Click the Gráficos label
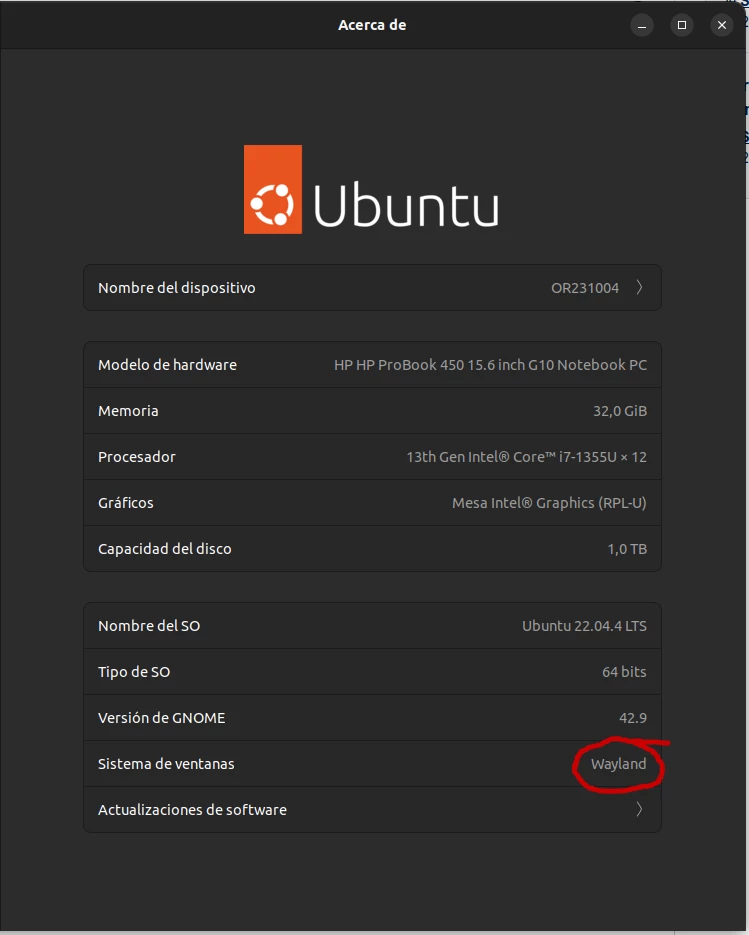The width and height of the screenshot is (749, 935). pos(125,503)
